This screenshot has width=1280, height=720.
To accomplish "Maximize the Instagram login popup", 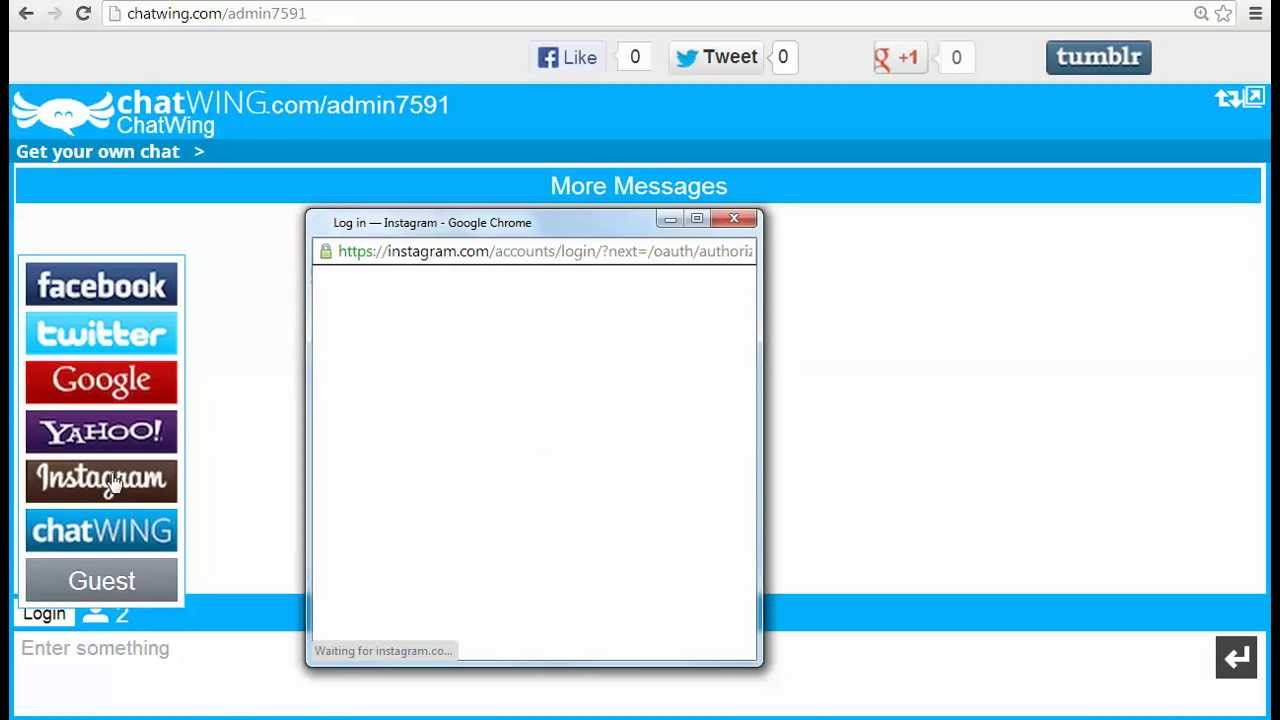I will tap(697, 219).
